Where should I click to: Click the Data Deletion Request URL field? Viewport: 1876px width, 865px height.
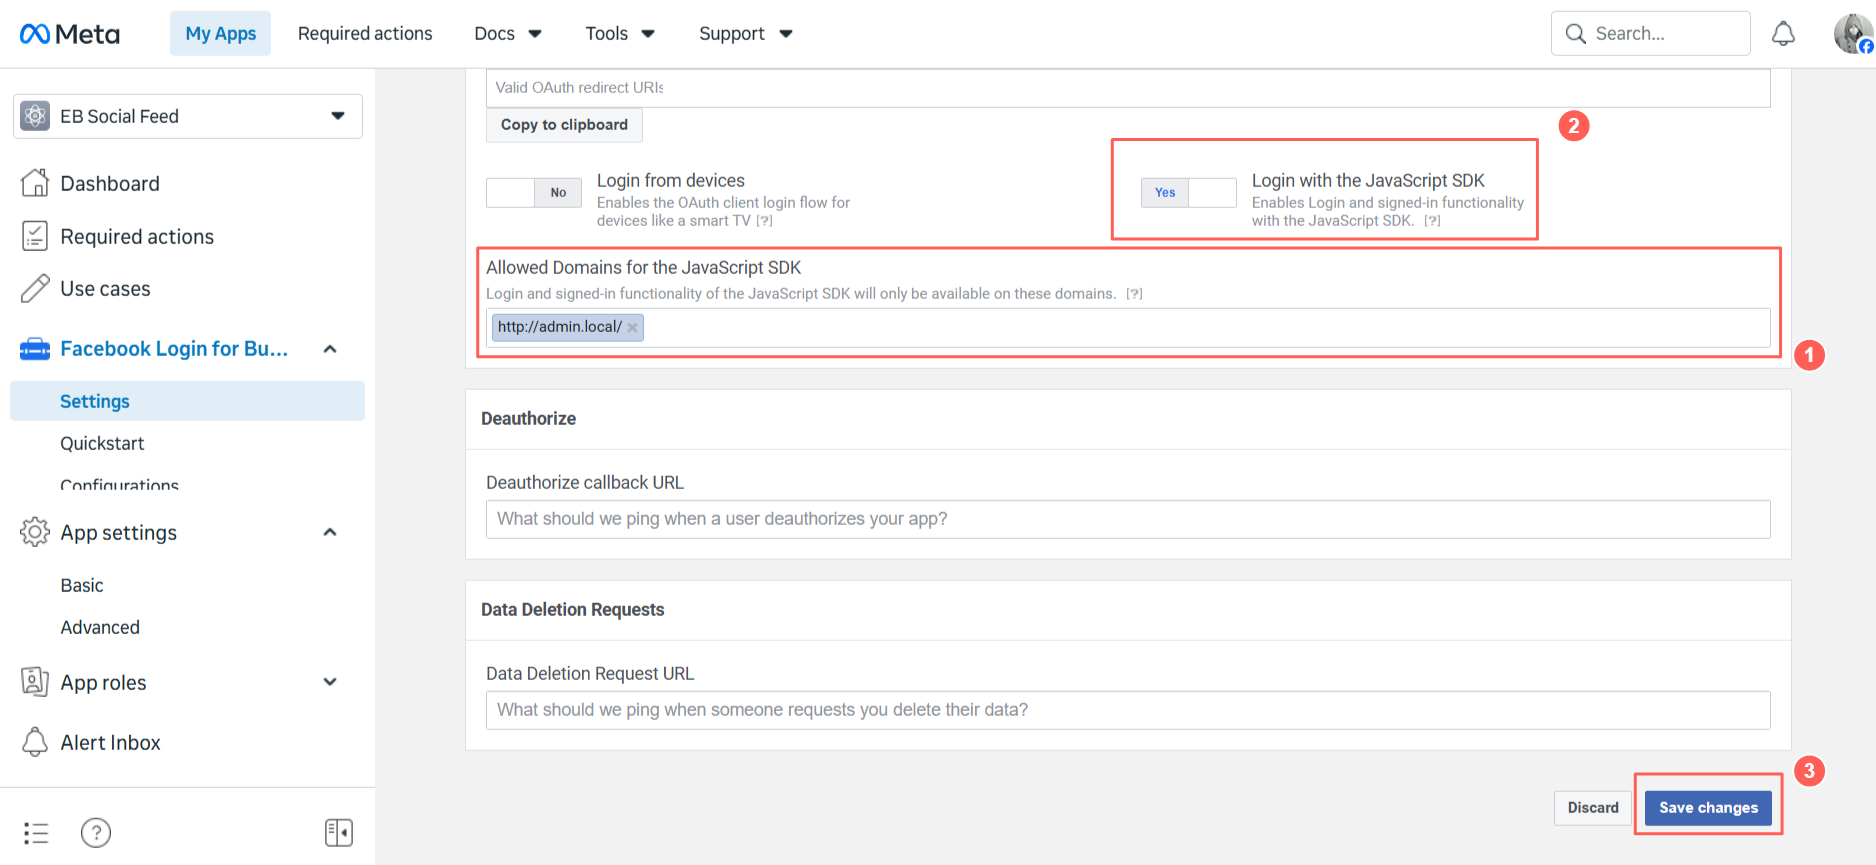coord(1128,710)
